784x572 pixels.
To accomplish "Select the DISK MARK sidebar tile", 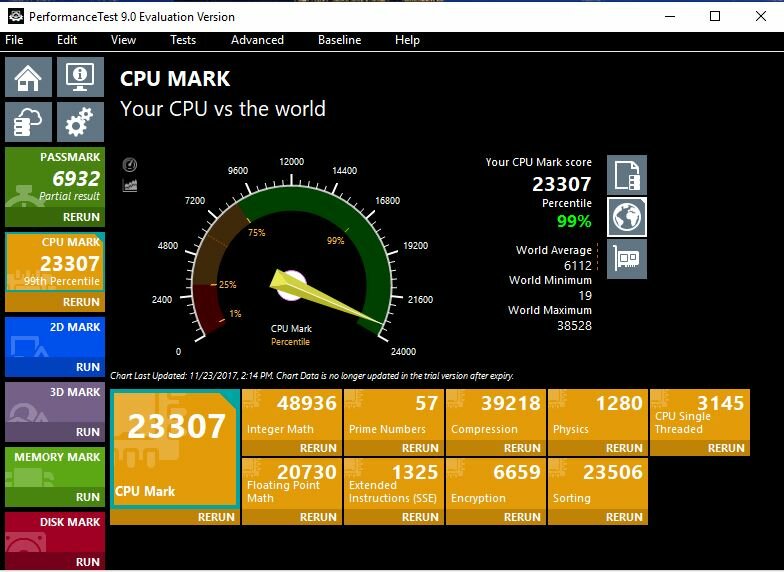I will [x=55, y=532].
